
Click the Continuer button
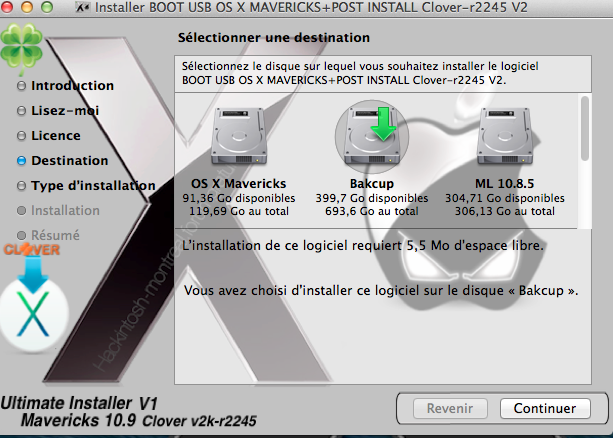pos(545,408)
